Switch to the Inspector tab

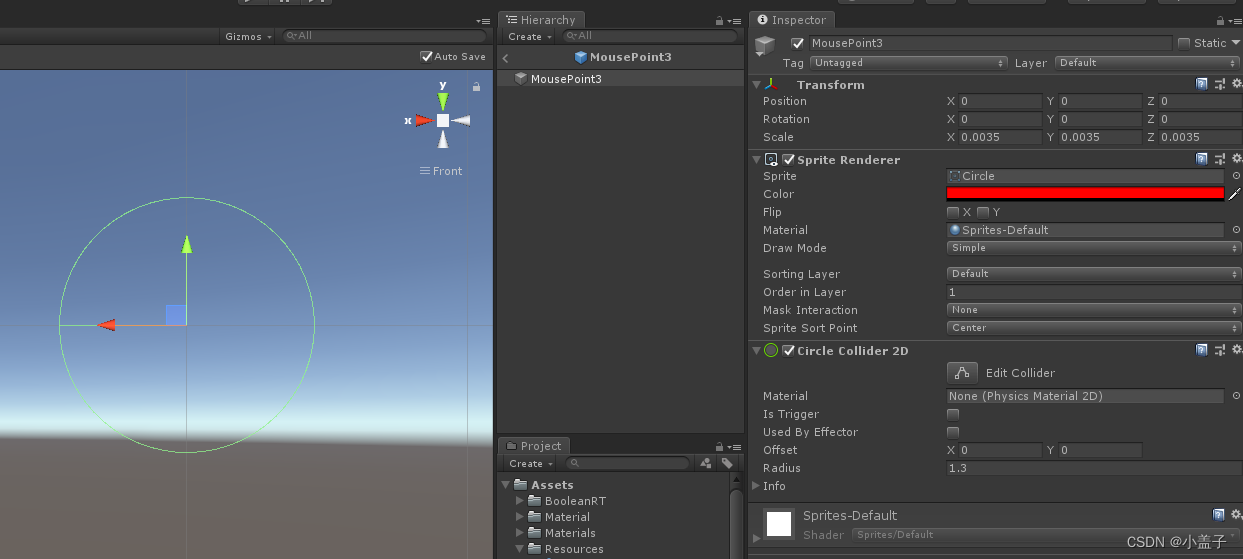(790, 20)
